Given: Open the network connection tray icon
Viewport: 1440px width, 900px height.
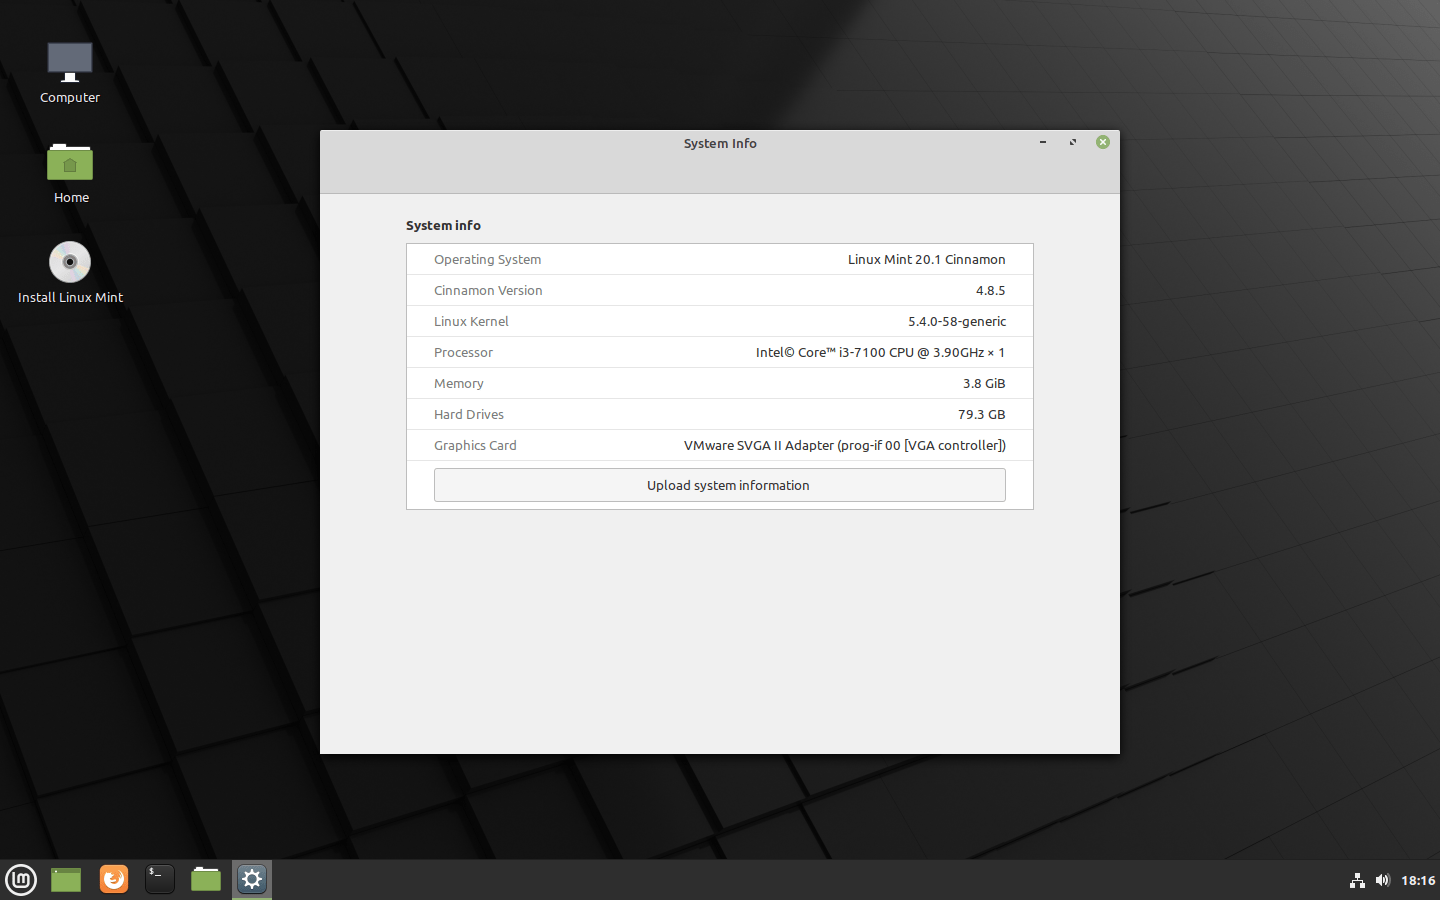Looking at the screenshot, I should (x=1357, y=880).
